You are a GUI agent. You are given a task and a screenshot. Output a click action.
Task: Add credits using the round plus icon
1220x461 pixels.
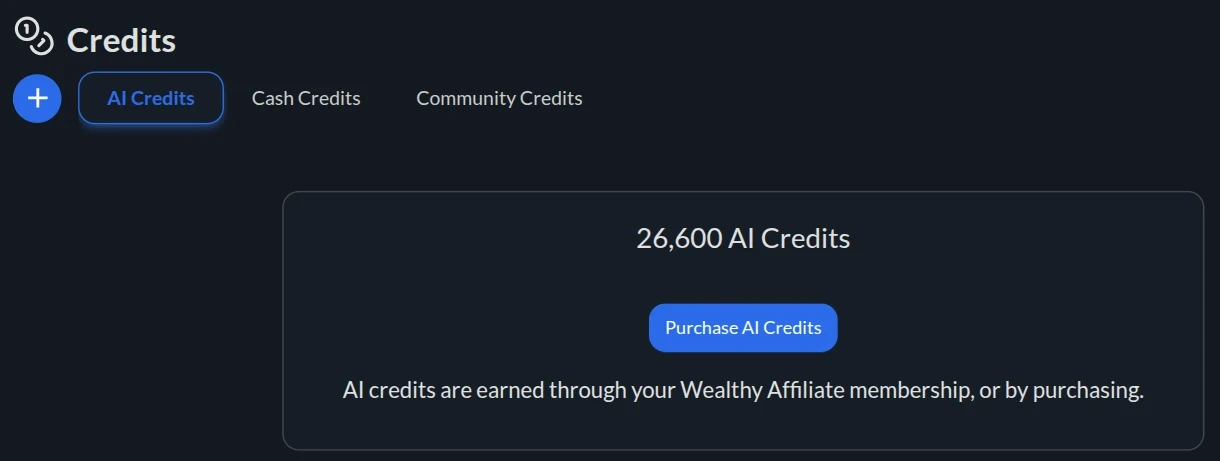click(37, 98)
